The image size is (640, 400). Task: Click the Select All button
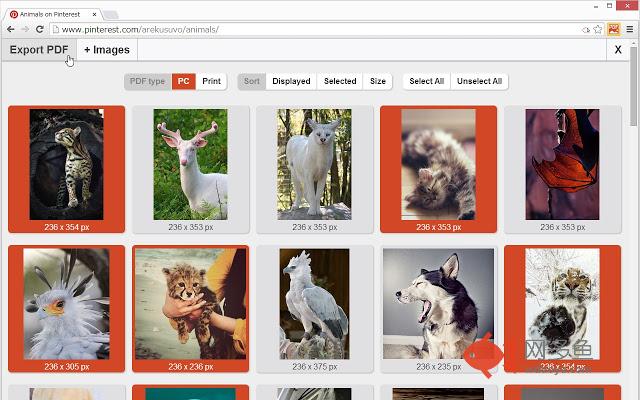click(427, 81)
